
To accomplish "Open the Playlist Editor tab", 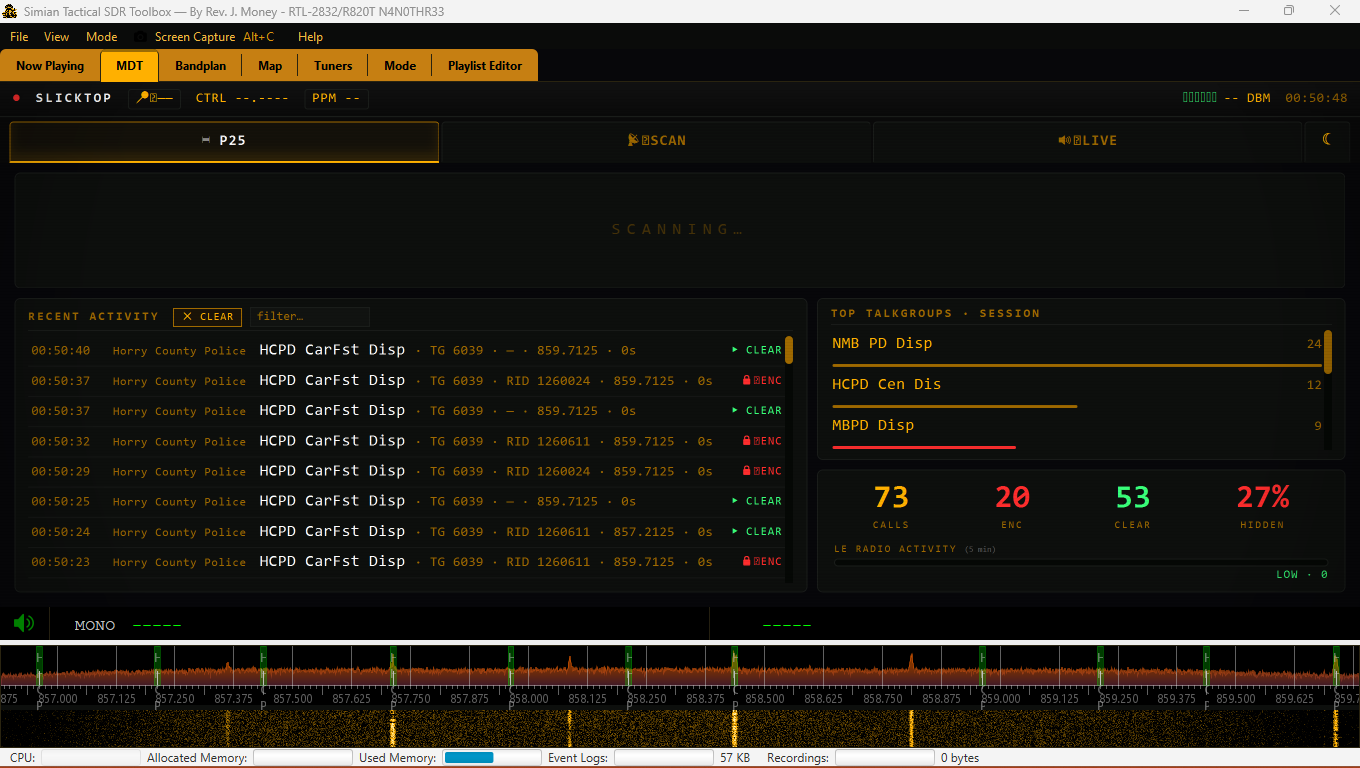I will [x=485, y=66].
